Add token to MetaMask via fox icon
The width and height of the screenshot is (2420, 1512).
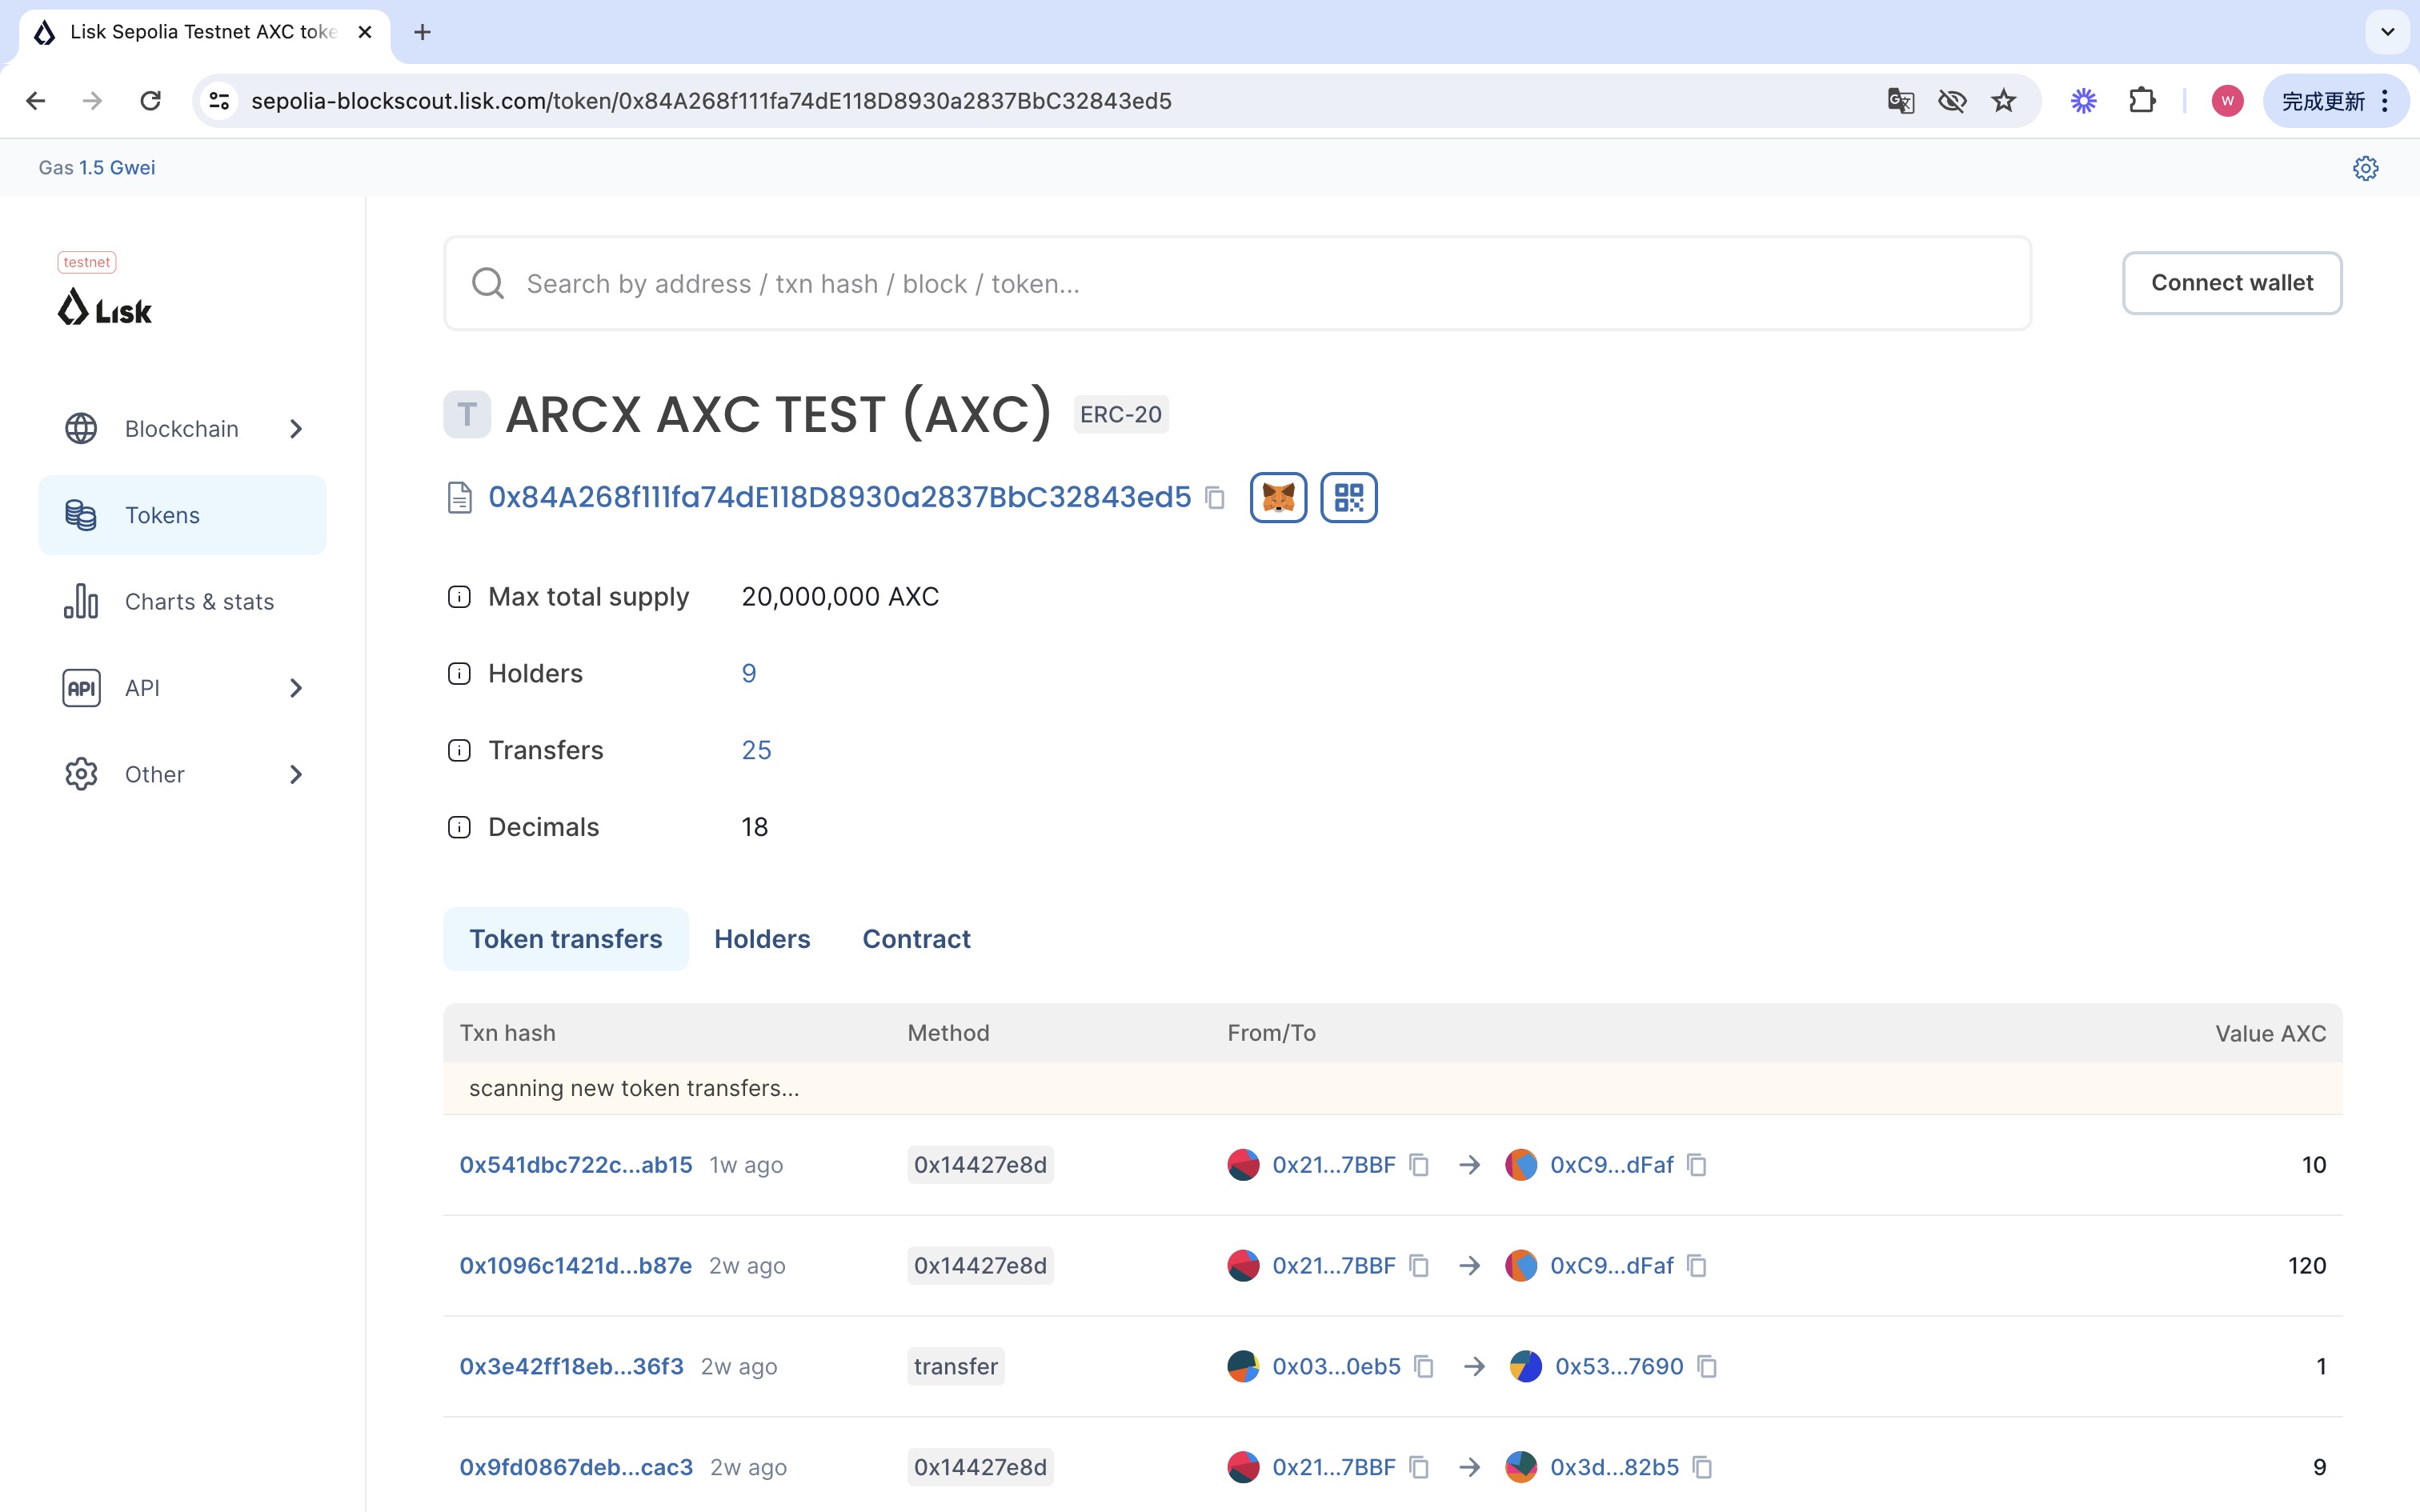click(1278, 497)
